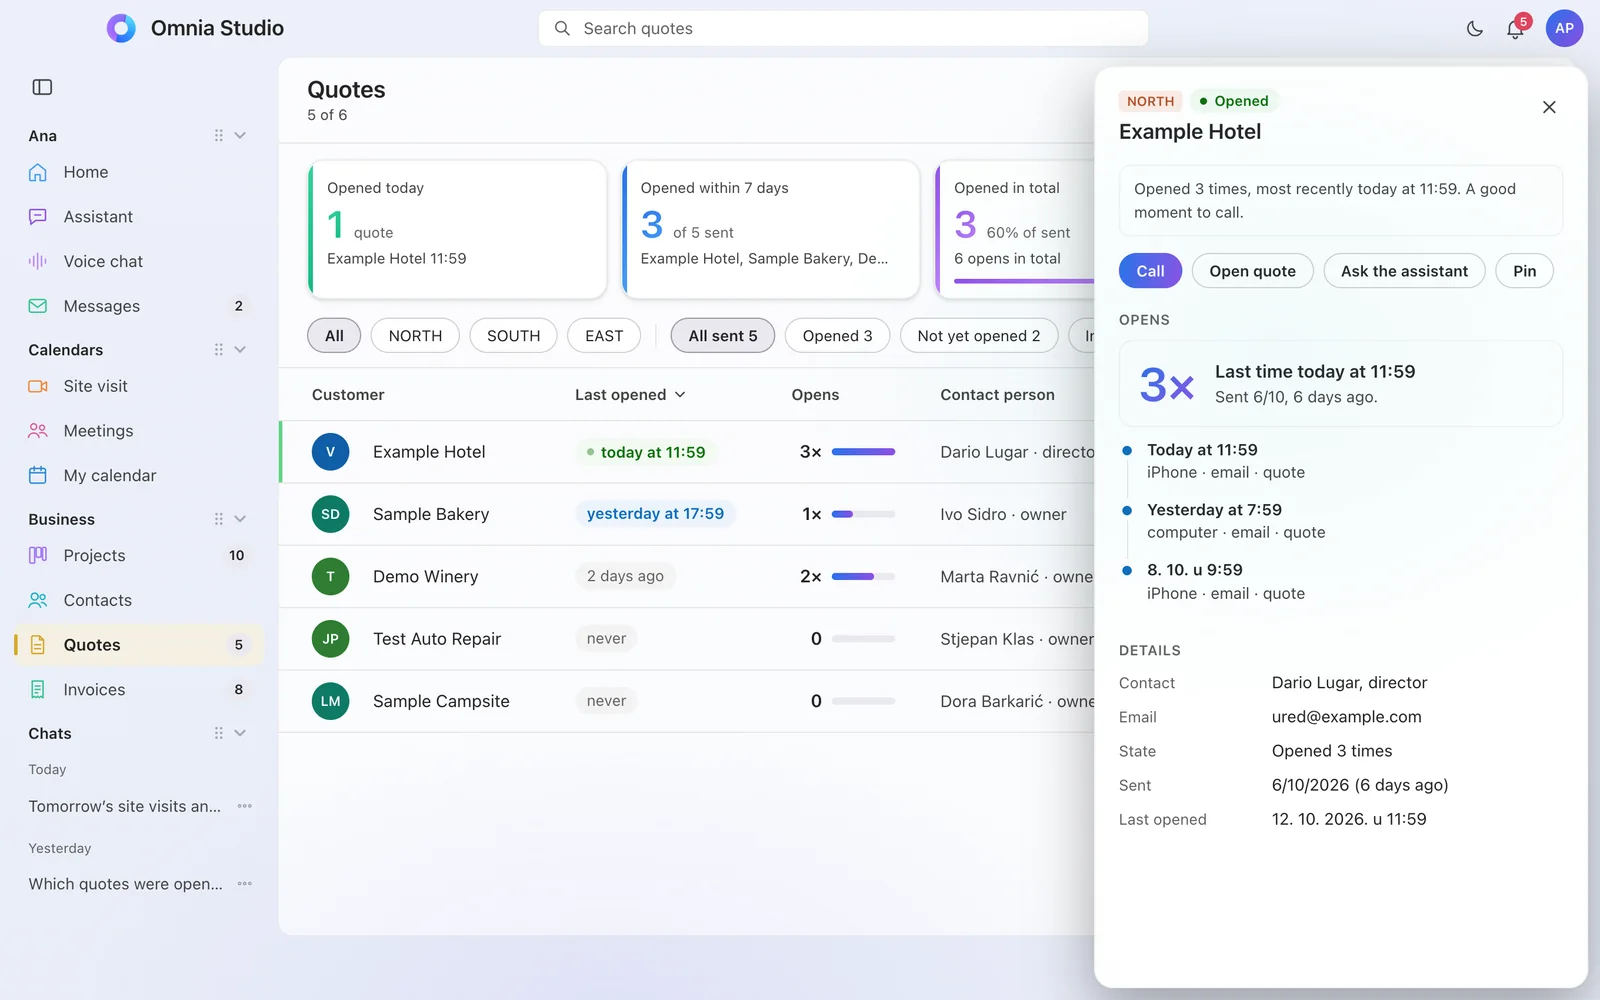Click the Chats section drag handle
1600x1000 pixels.
218,733
